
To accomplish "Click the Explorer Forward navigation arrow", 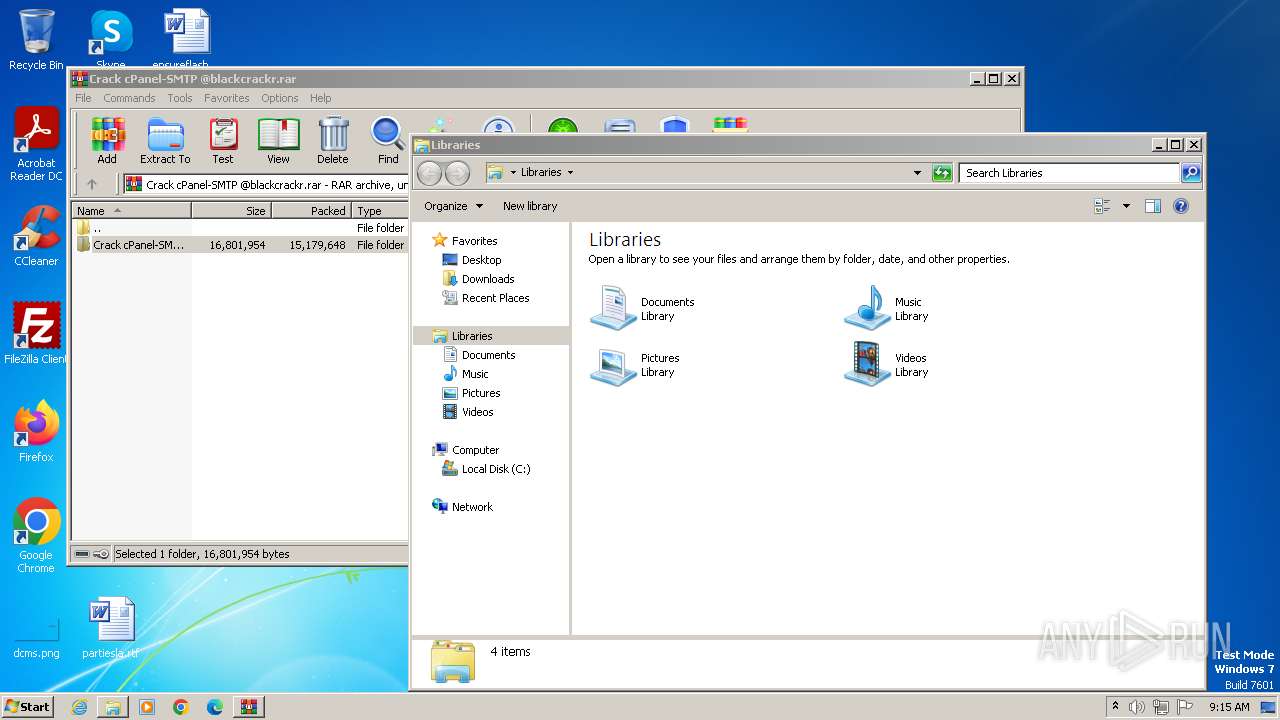I will pyautogui.click(x=457, y=173).
